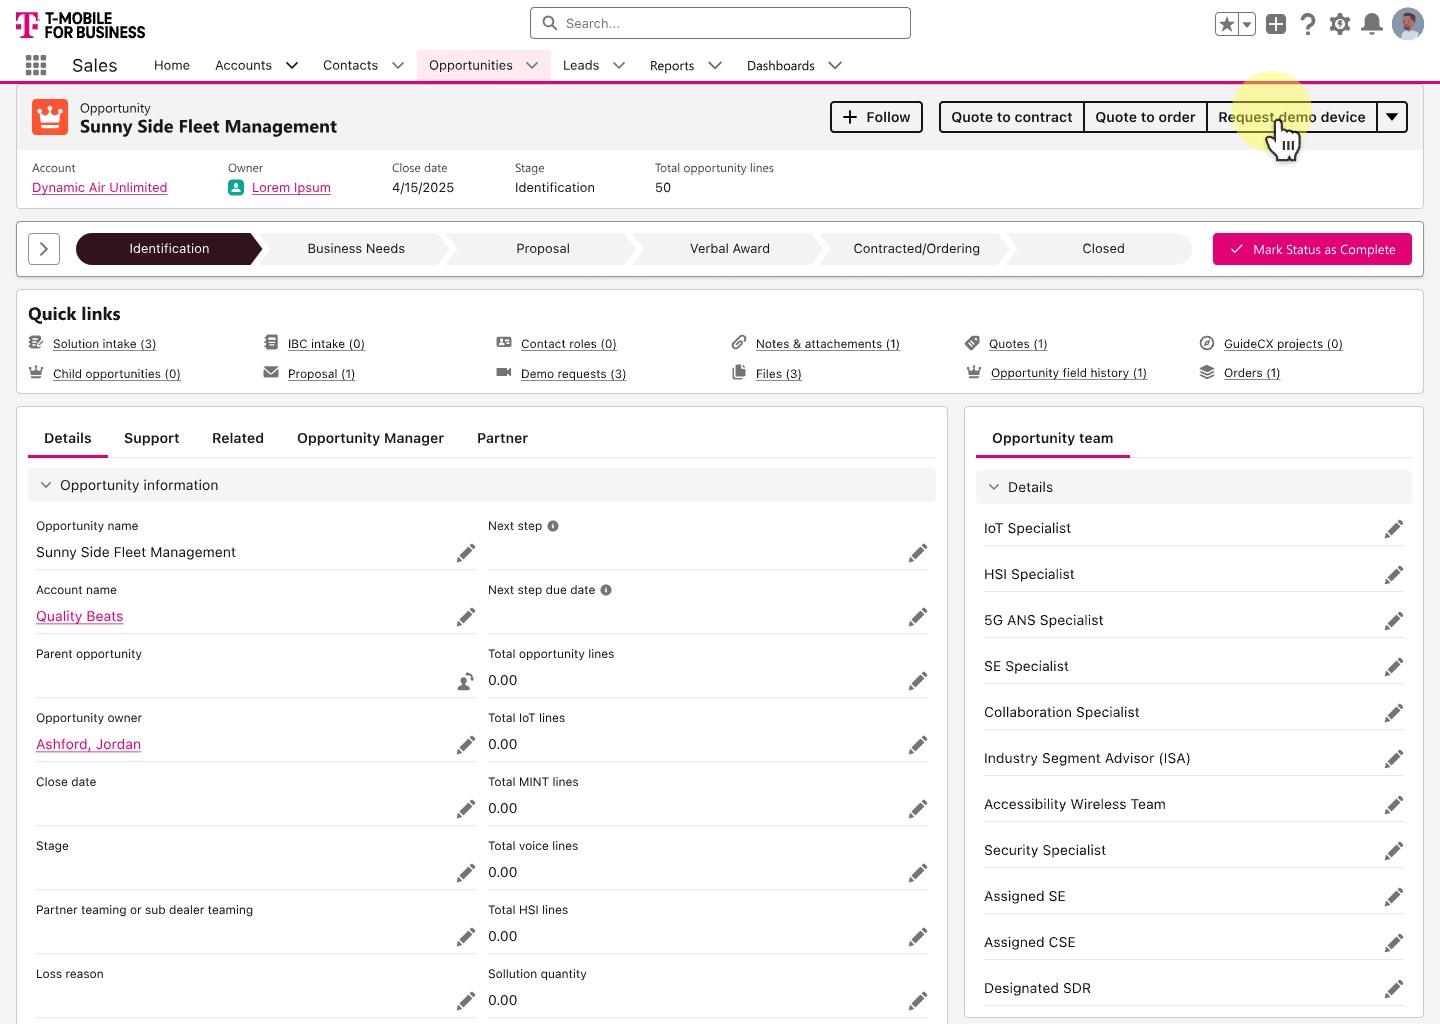
Task: Edit the 5G ANS Specialist pencil
Action: [x=1394, y=621]
